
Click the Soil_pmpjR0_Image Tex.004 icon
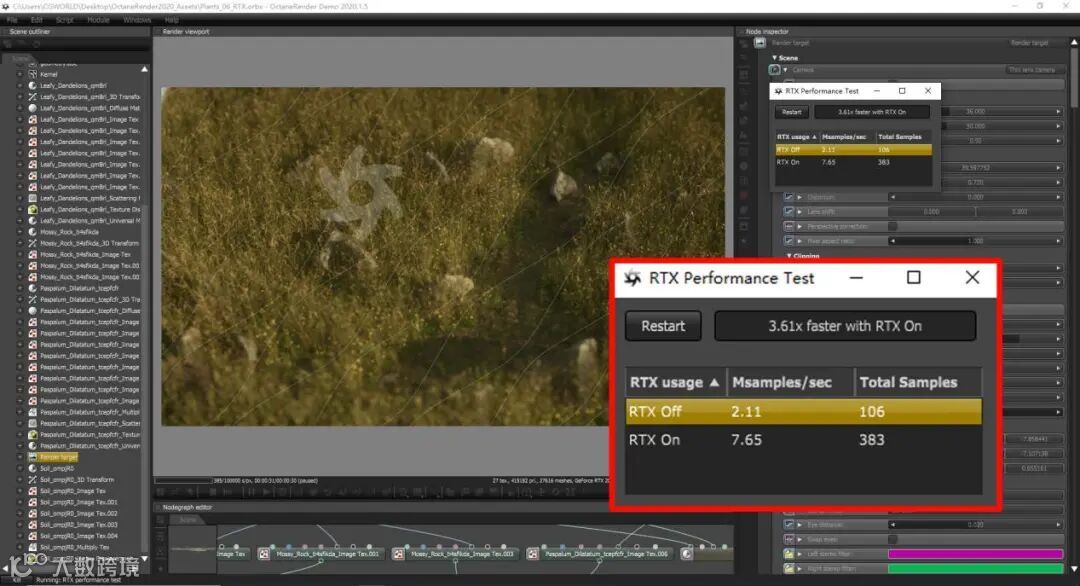[x=32, y=536]
